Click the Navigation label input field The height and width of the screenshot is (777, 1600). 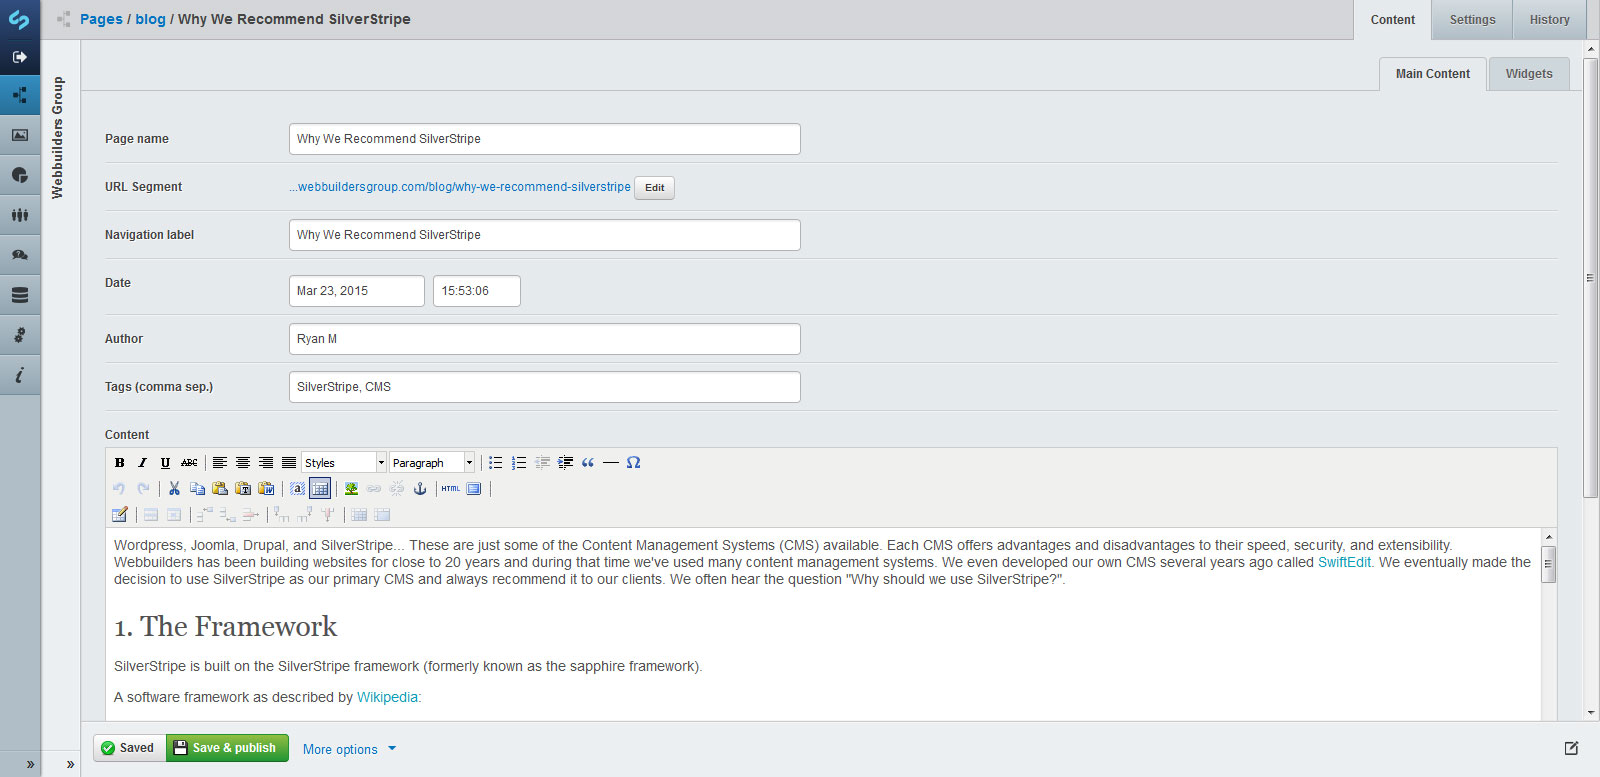point(545,235)
